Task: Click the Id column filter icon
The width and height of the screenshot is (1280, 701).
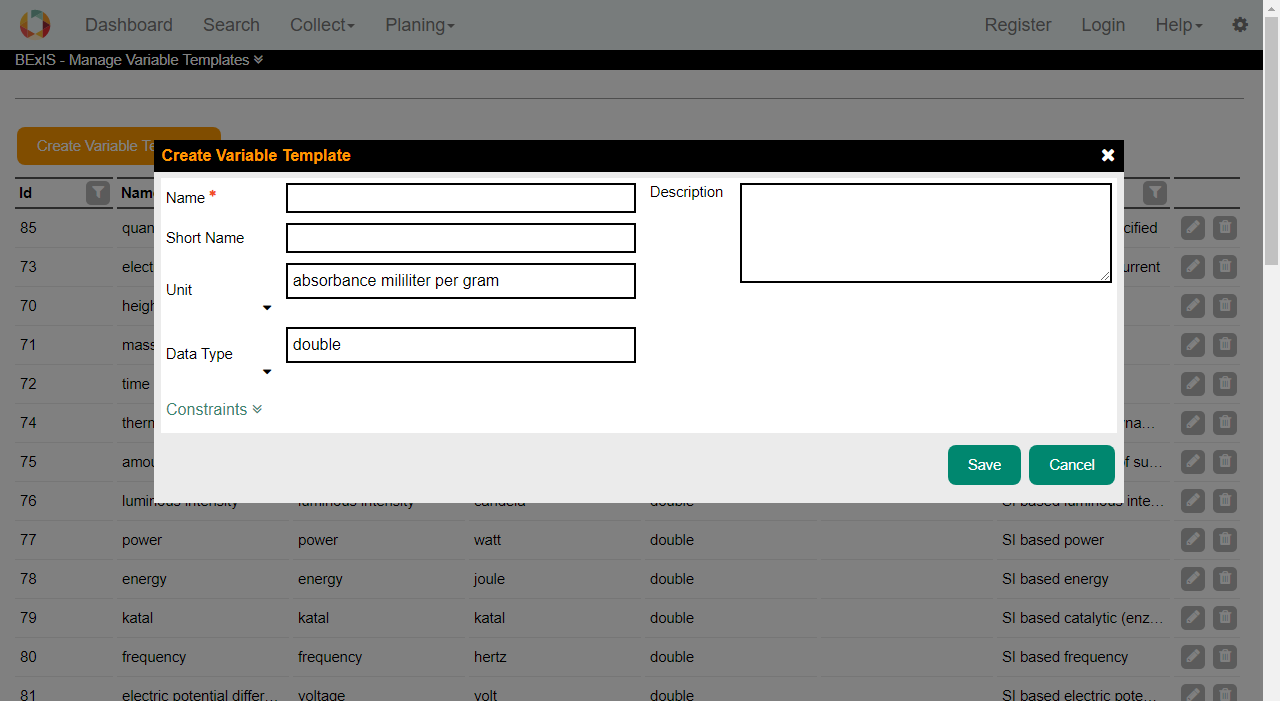Action: [98, 193]
